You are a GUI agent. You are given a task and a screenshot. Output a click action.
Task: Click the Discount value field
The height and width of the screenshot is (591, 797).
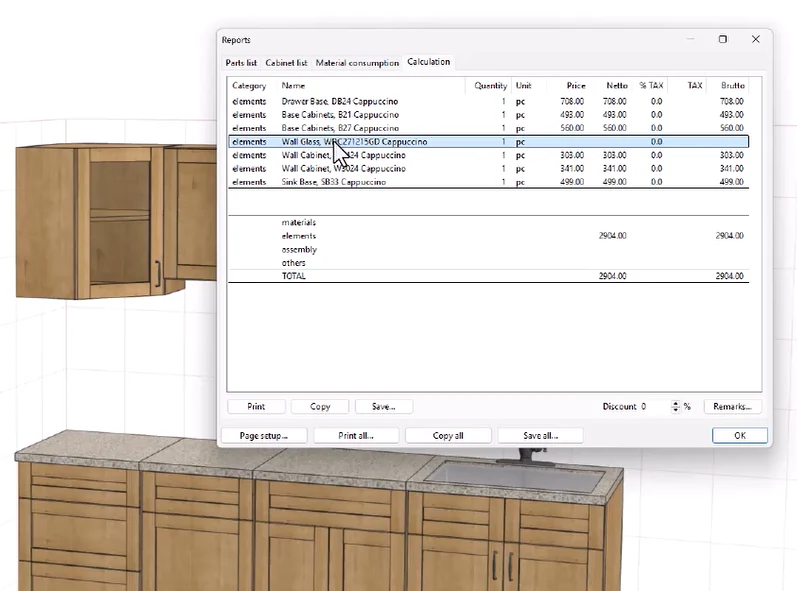coord(654,407)
